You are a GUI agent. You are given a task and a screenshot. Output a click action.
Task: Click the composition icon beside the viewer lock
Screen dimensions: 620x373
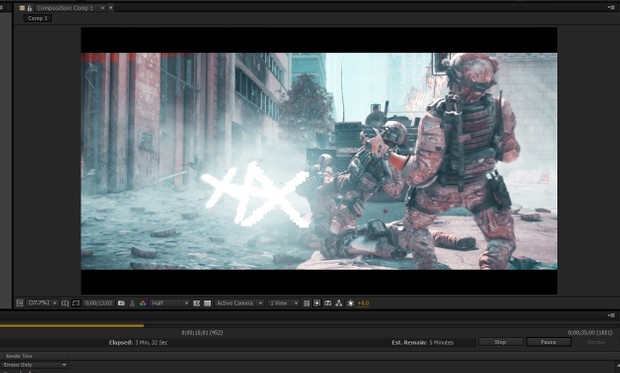click(22, 8)
